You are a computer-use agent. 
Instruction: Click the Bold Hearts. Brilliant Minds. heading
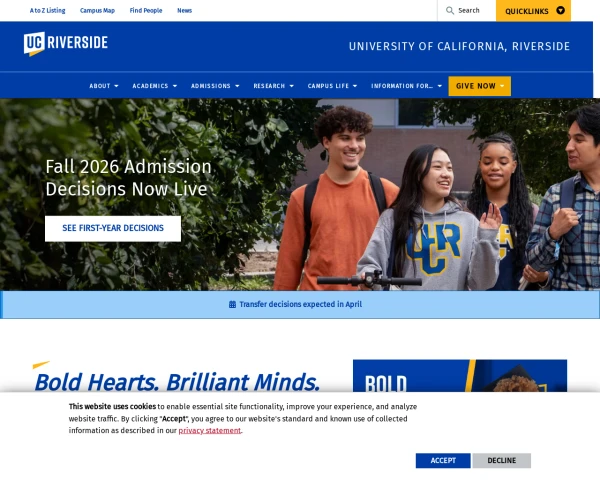pos(177,382)
